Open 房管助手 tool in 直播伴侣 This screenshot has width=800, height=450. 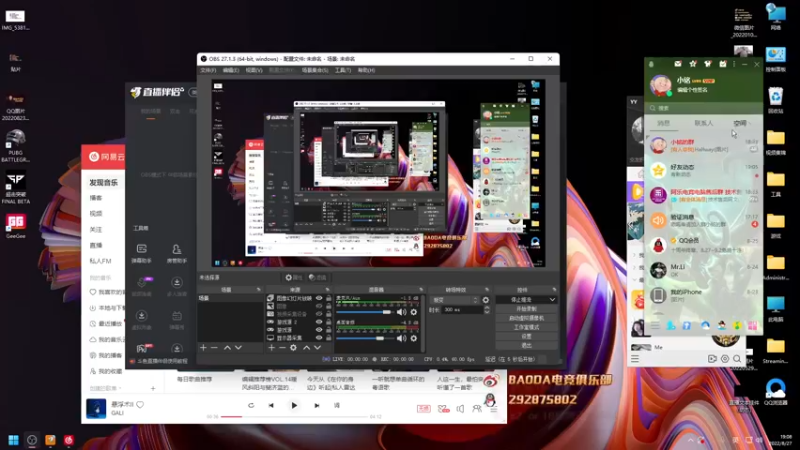pyautogui.click(x=177, y=253)
